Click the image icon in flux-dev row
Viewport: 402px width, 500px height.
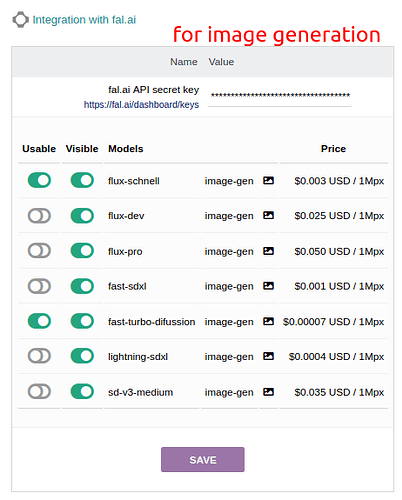[x=268, y=215]
